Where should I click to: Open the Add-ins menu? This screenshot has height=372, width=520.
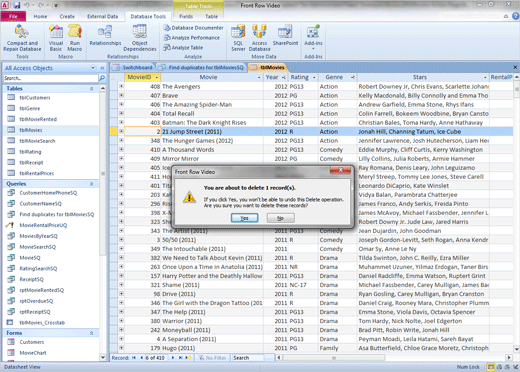coord(313,37)
